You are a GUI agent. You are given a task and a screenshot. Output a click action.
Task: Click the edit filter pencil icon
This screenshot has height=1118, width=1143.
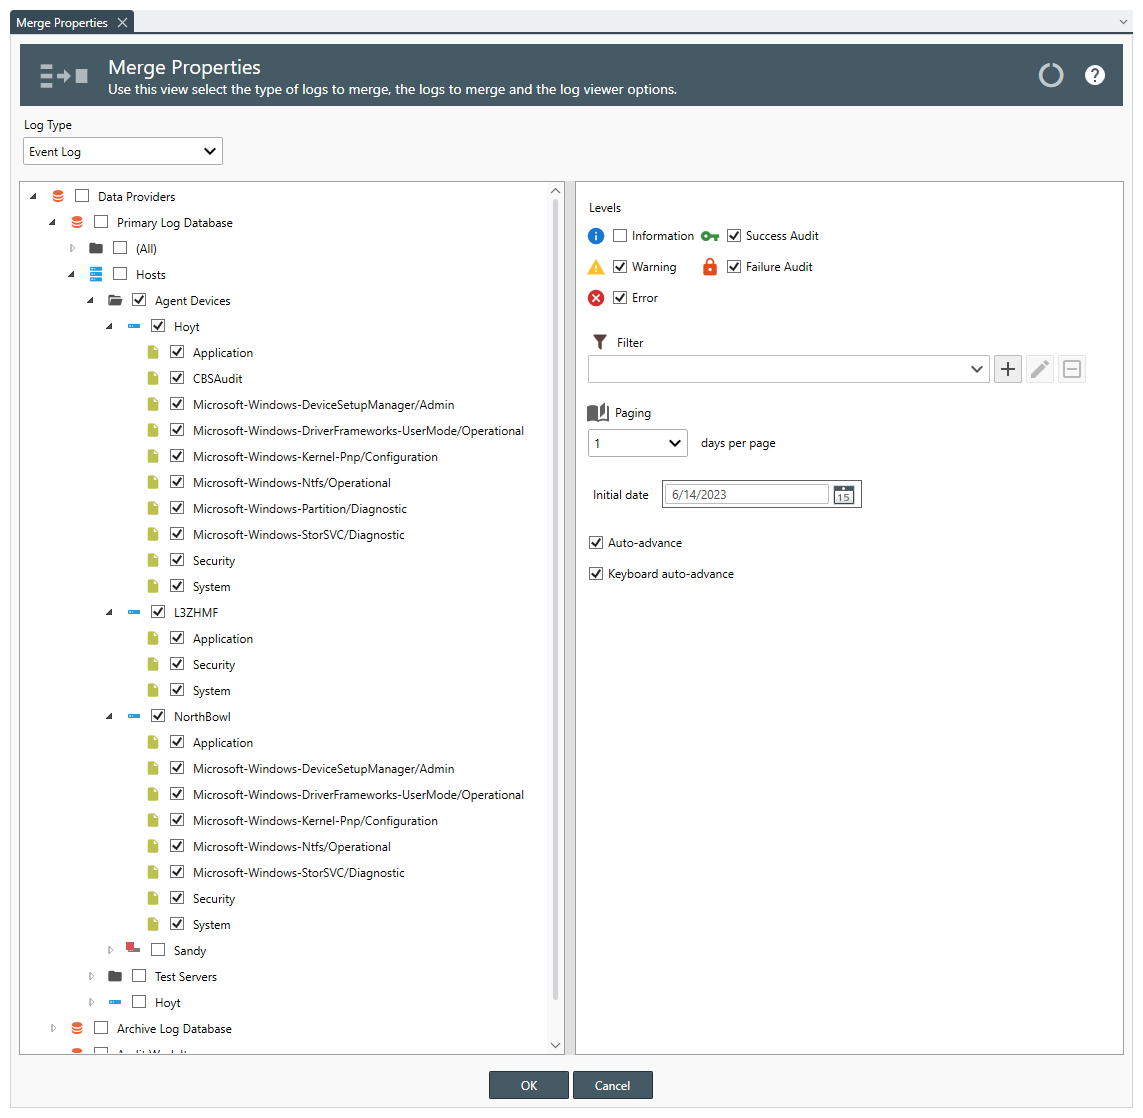[x=1040, y=369]
